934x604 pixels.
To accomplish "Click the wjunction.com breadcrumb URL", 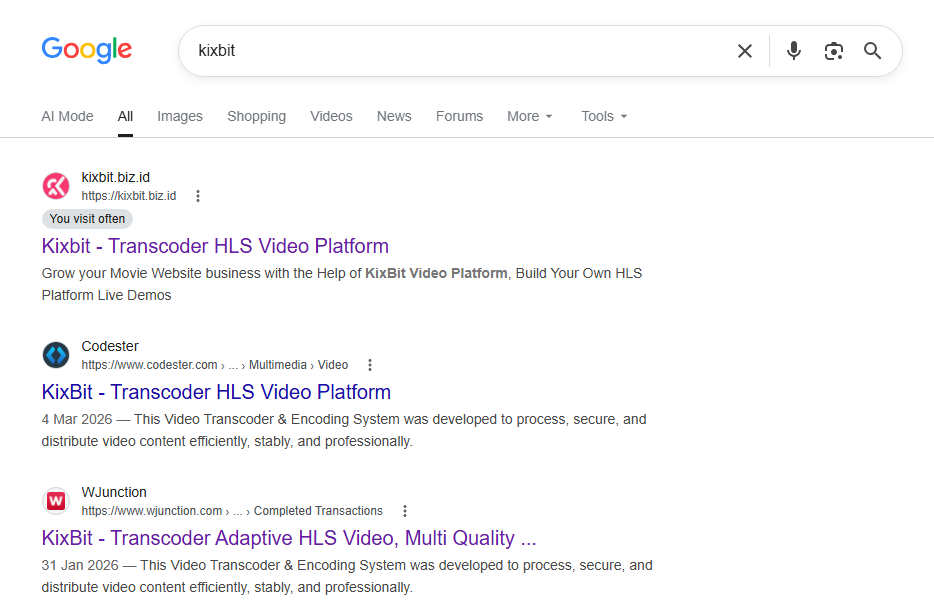I will (232, 511).
